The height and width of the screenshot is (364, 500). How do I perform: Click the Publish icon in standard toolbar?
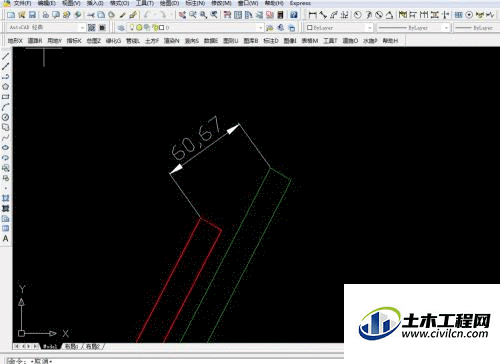pyautogui.click(x=66, y=15)
